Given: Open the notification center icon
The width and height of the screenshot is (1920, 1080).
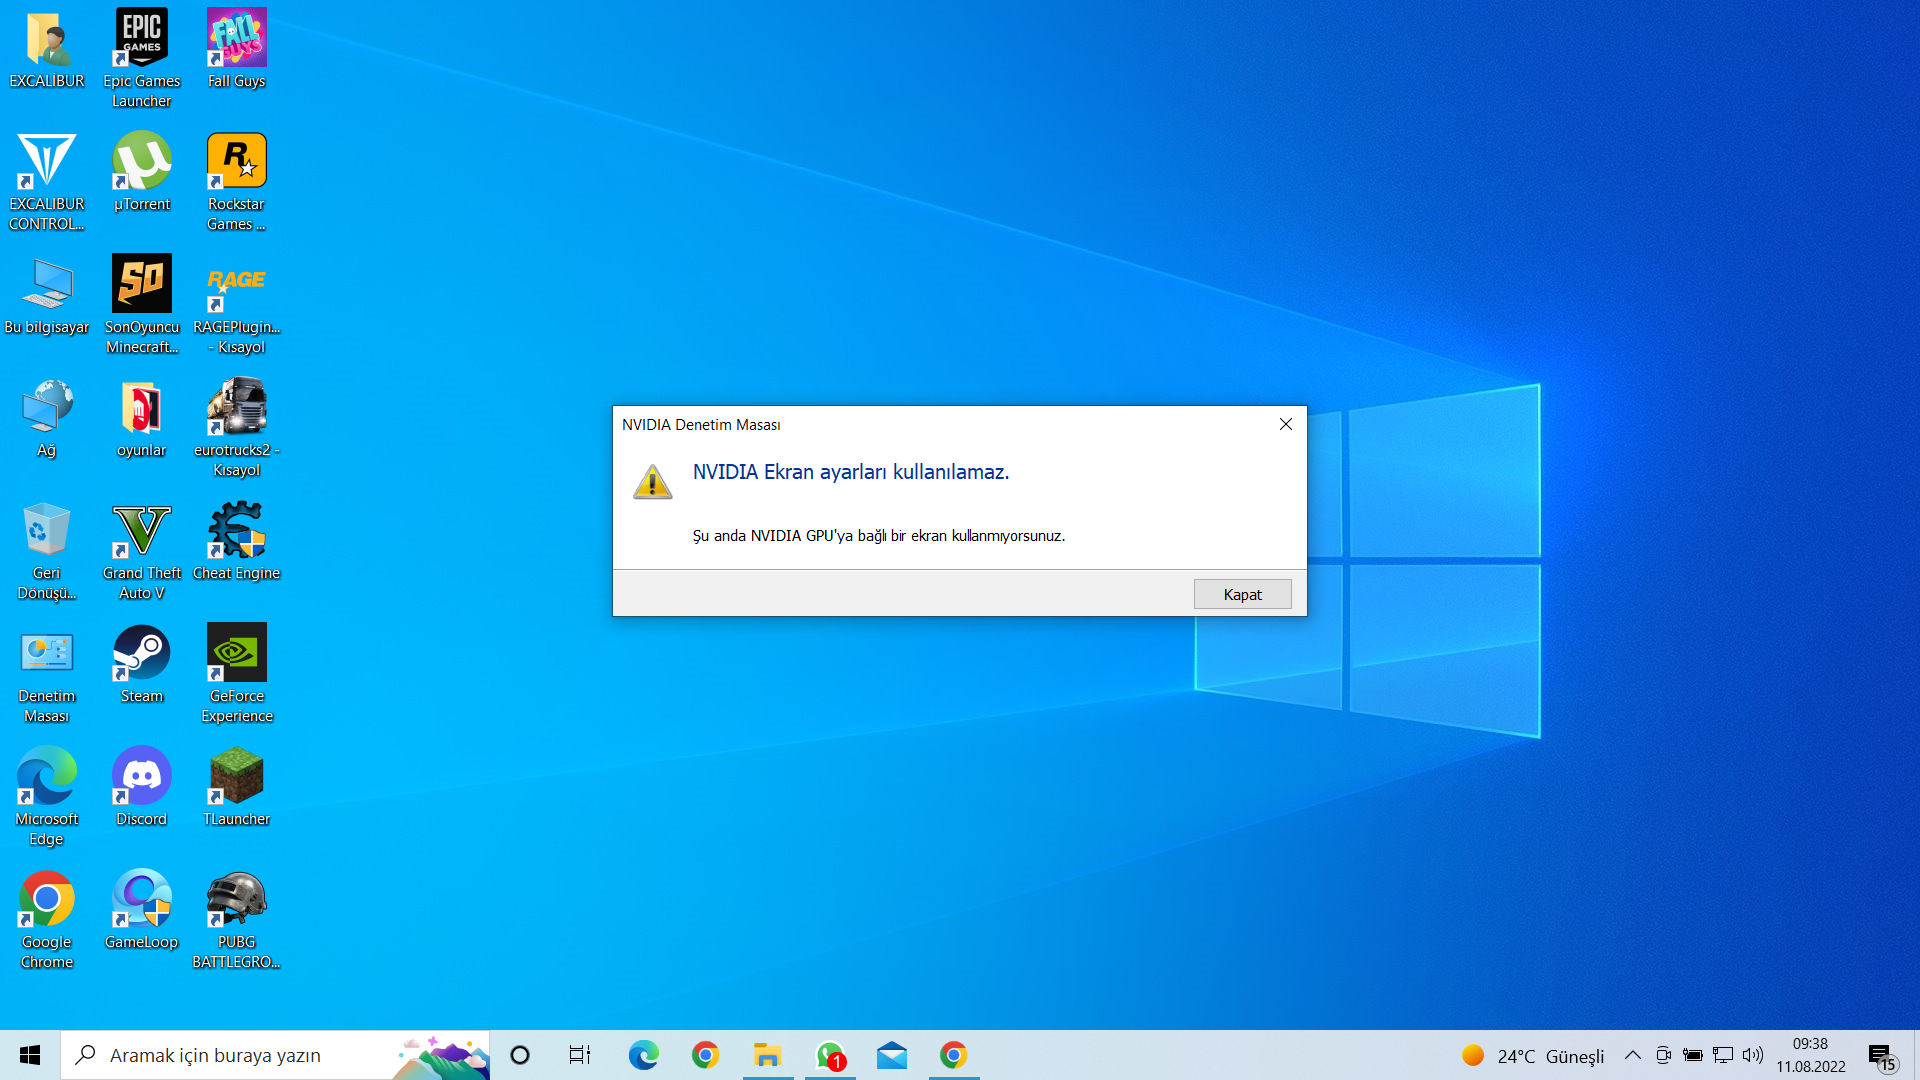Looking at the screenshot, I should tap(1881, 1055).
